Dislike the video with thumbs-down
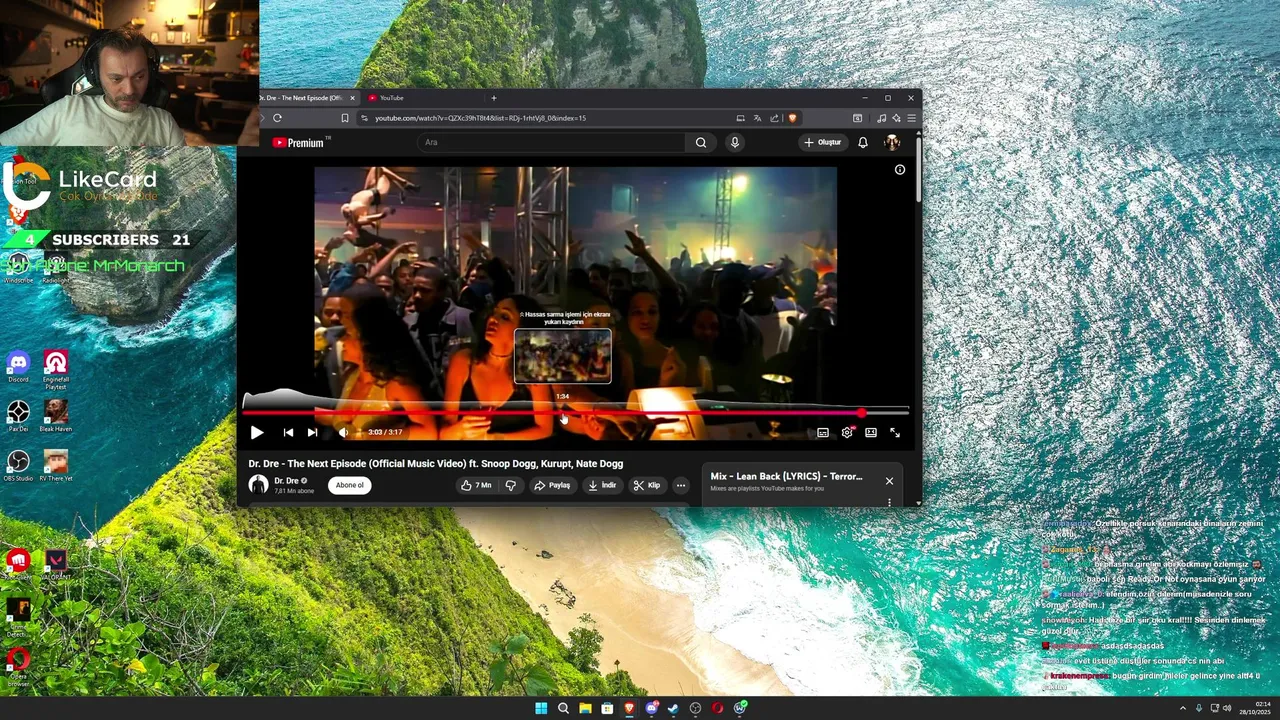Viewport: 1280px width, 720px height. click(x=510, y=485)
